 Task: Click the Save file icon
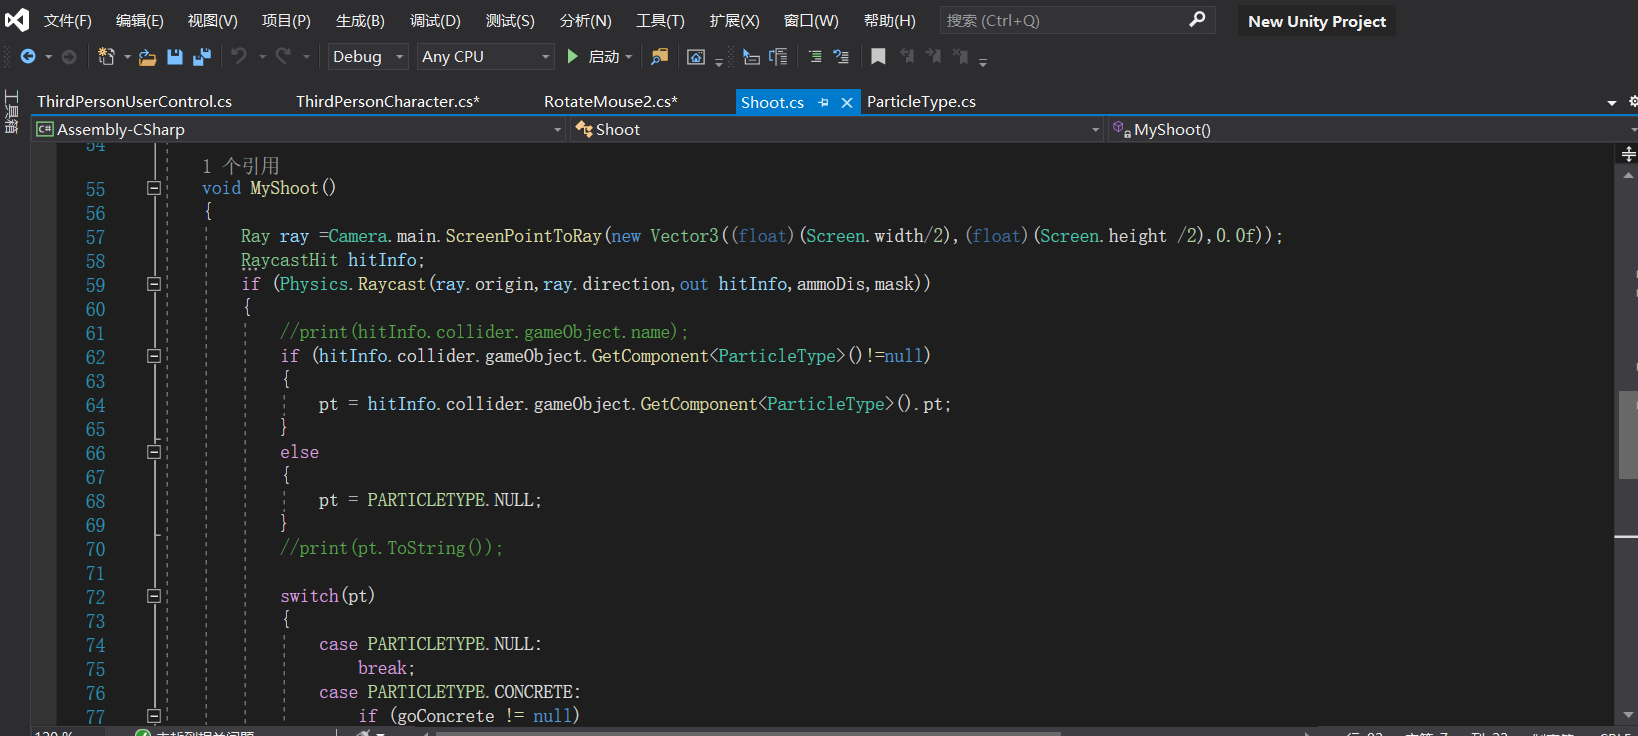175,57
